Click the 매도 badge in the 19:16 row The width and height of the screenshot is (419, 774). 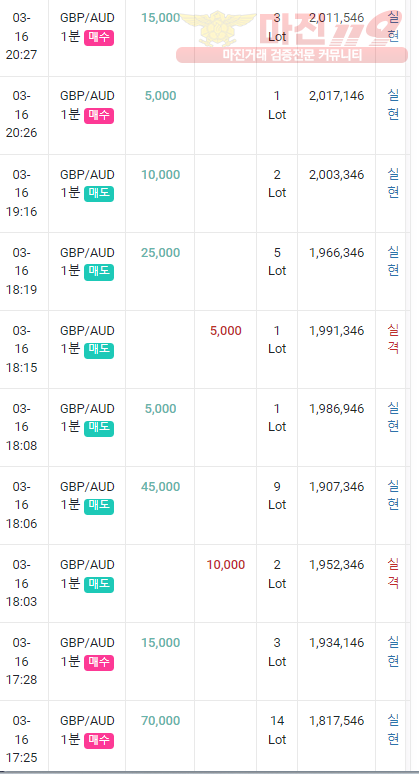tap(99, 194)
